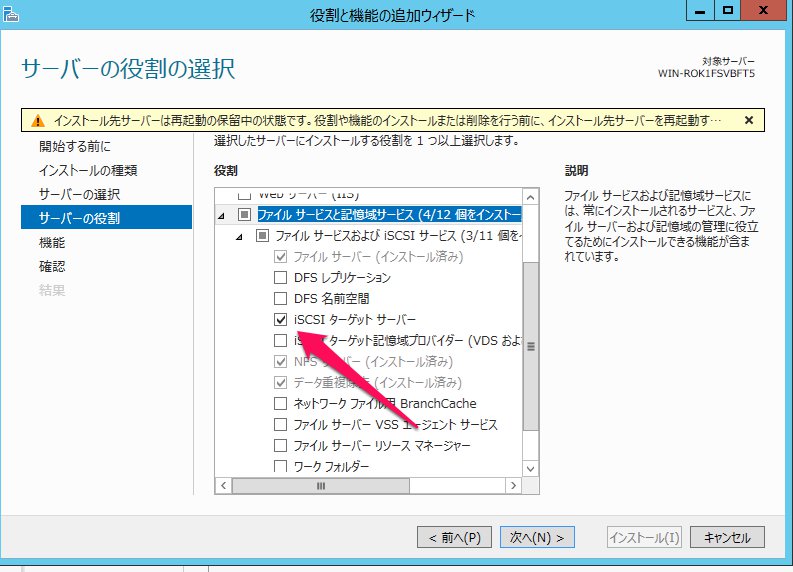Viewport: 793px width, 572px height.
Task: Maximize the wizard window
Action: (727, 10)
